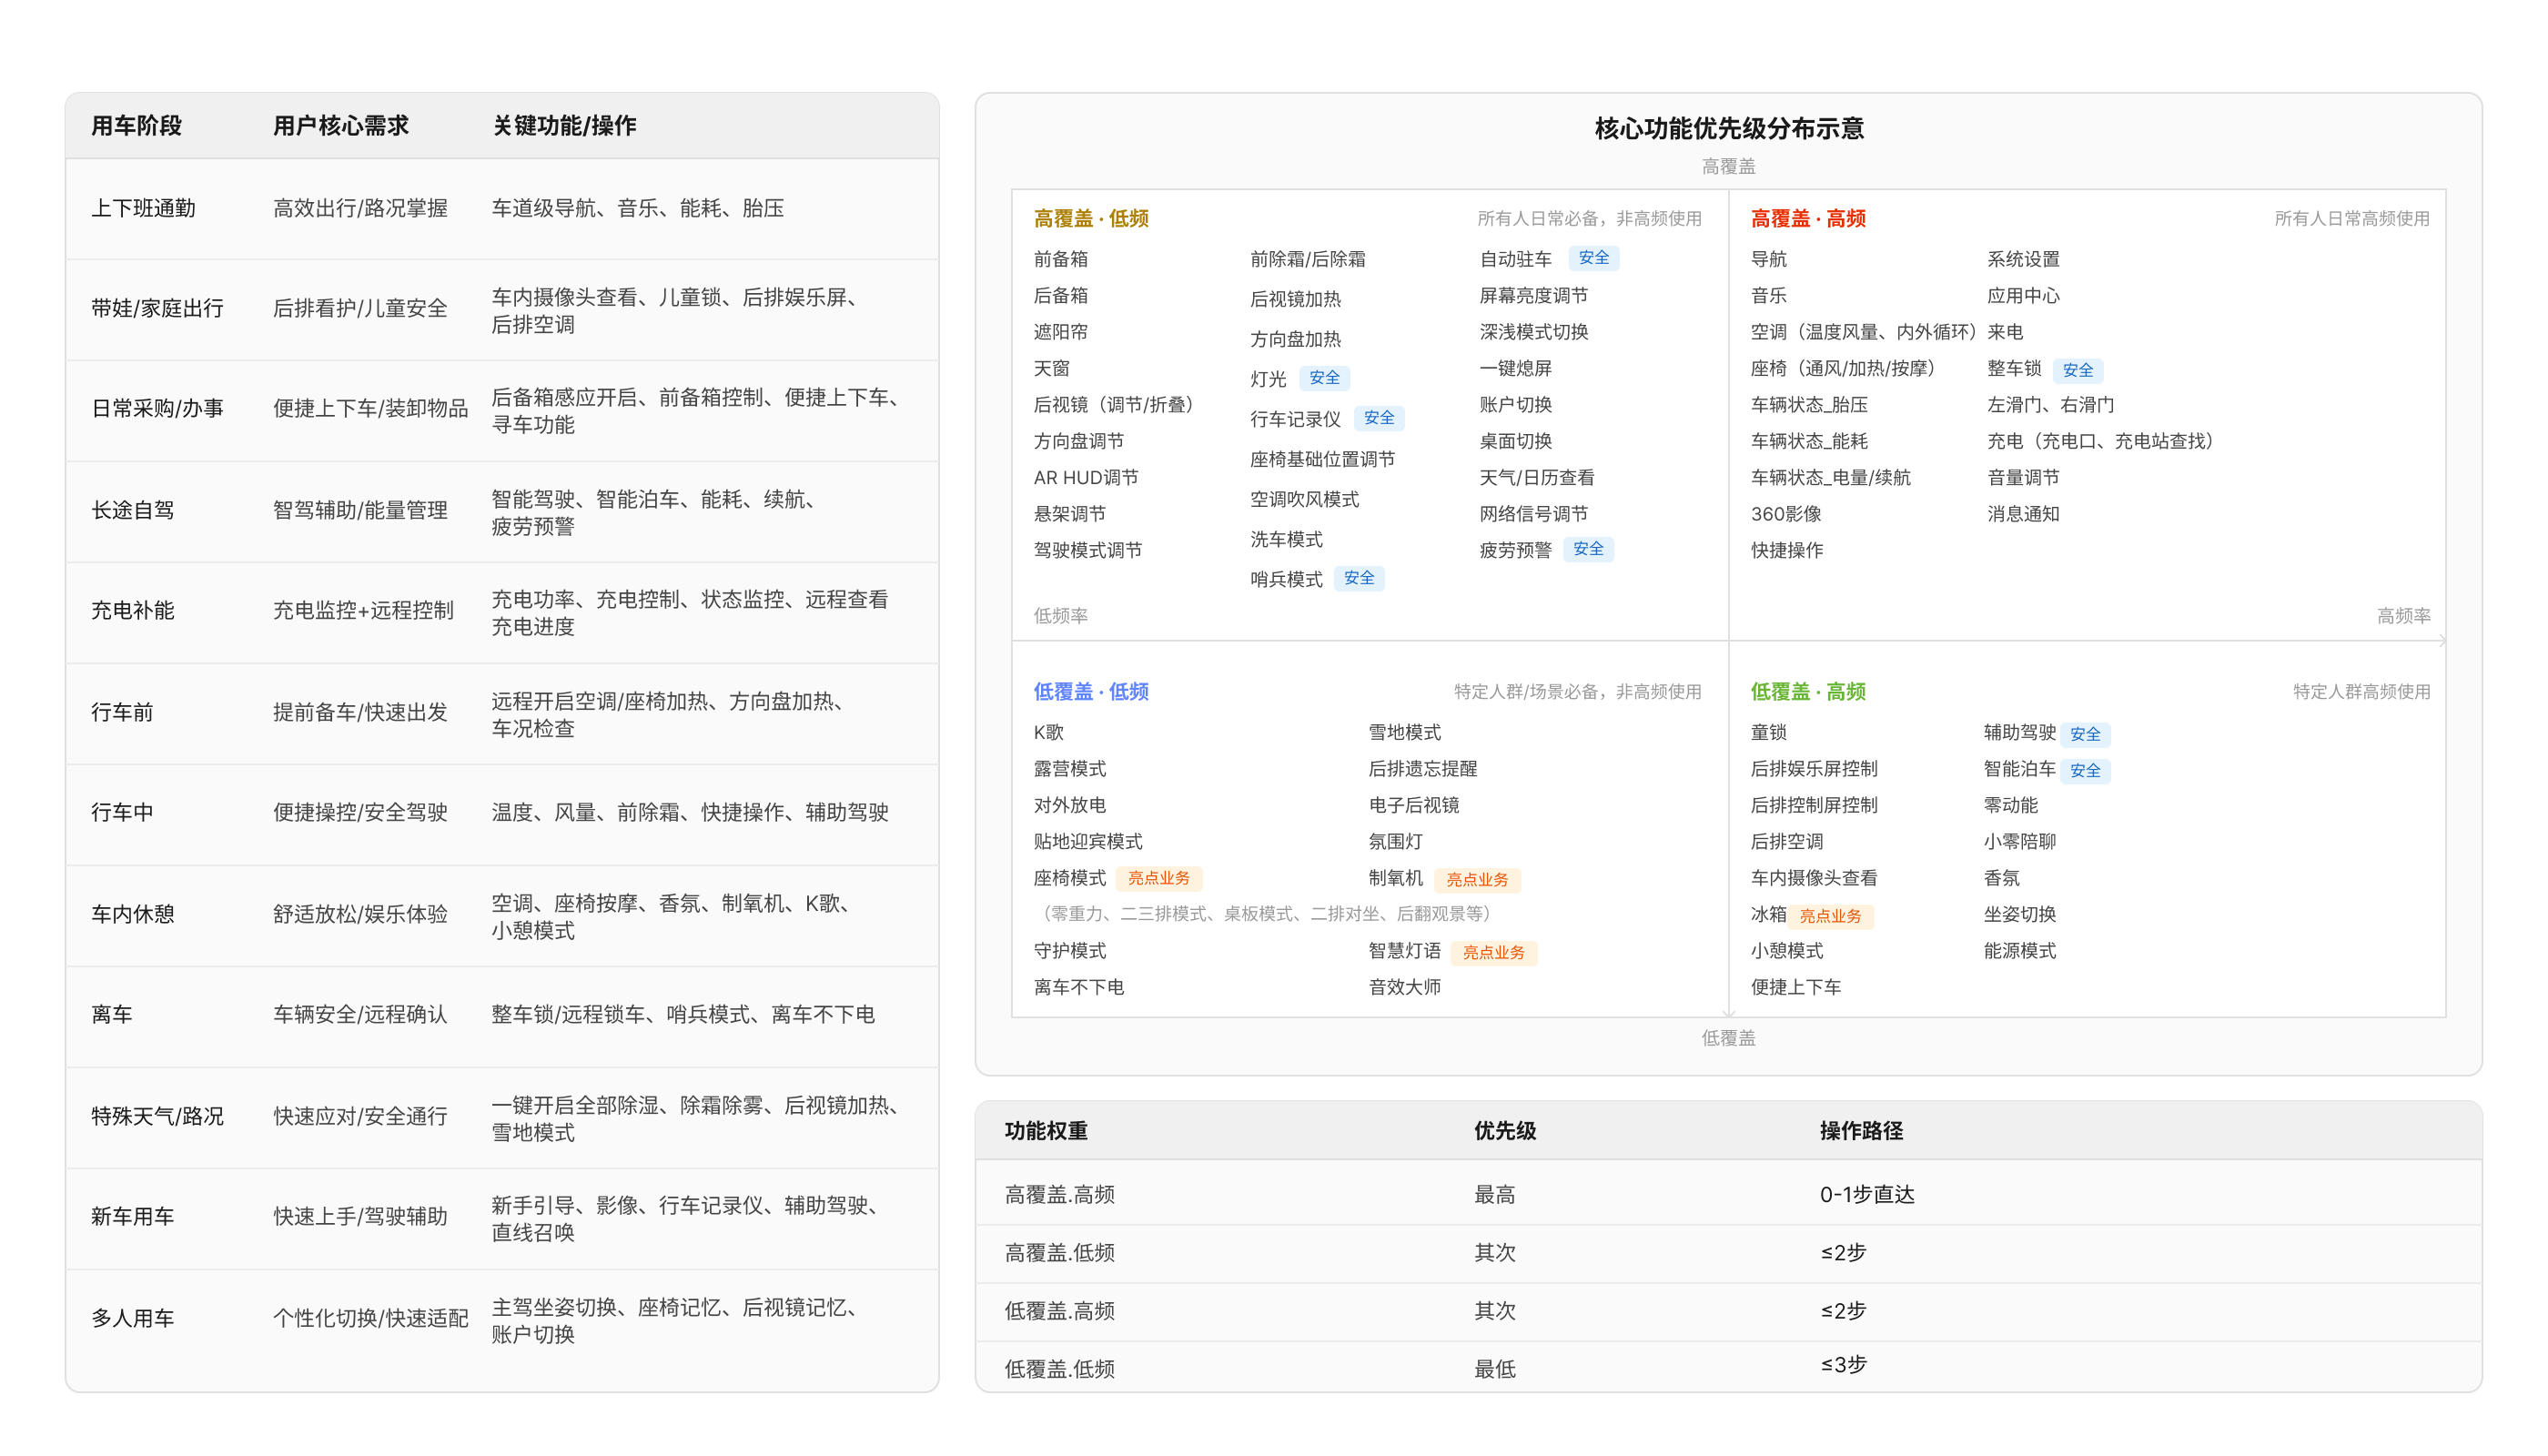Click the 低覆盖 · 高频 quadrant heading
Viewport: 2548px width, 1456px height.
tap(1808, 691)
